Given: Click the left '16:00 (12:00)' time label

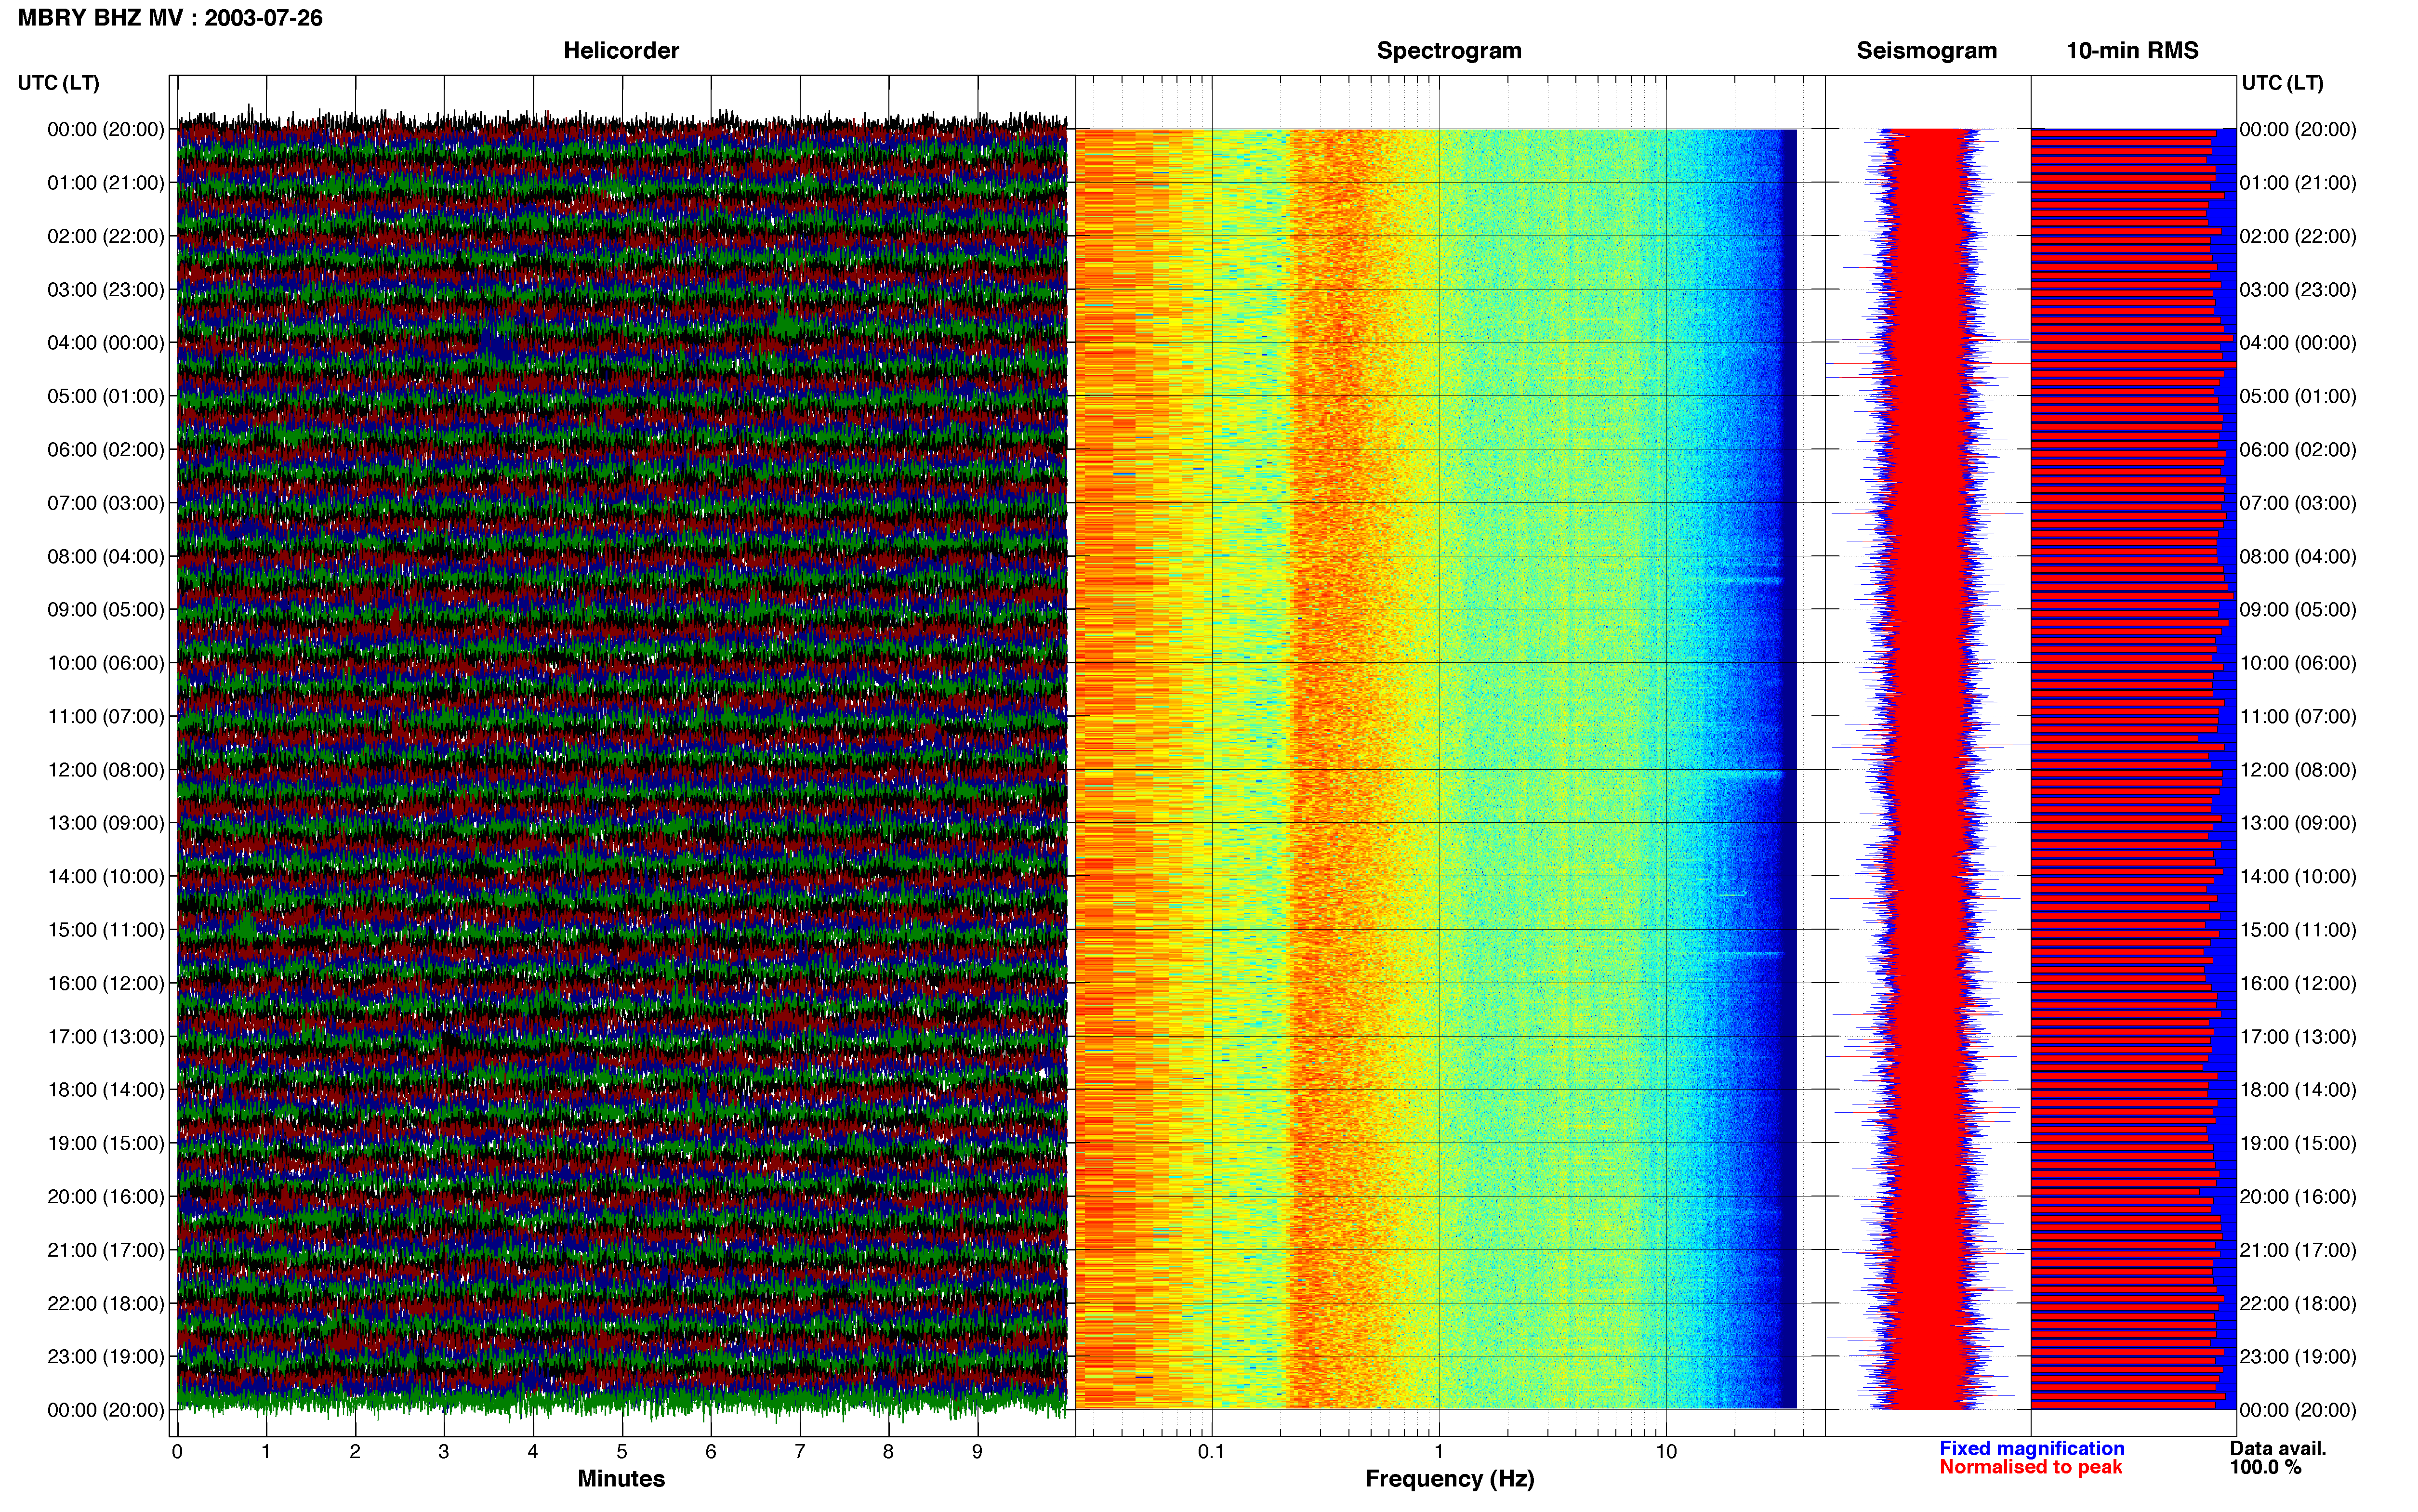Looking at the screenshot, I should point(106,983).
